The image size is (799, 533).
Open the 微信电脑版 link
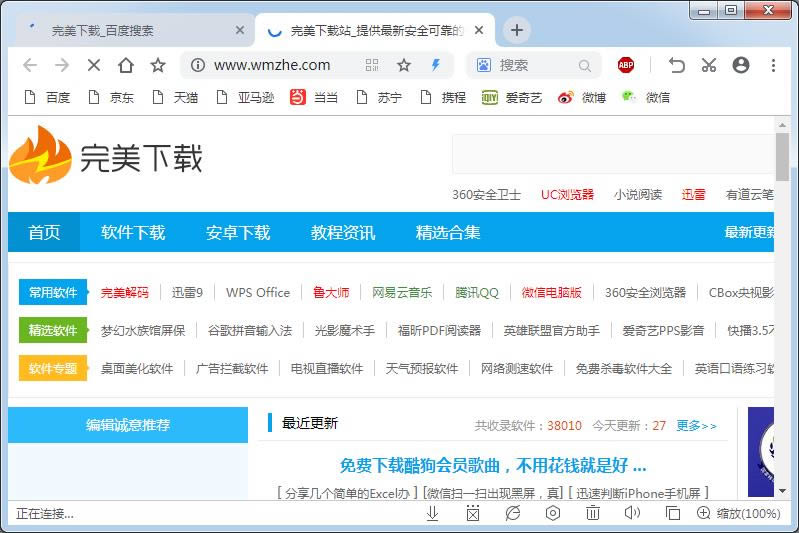551,292
